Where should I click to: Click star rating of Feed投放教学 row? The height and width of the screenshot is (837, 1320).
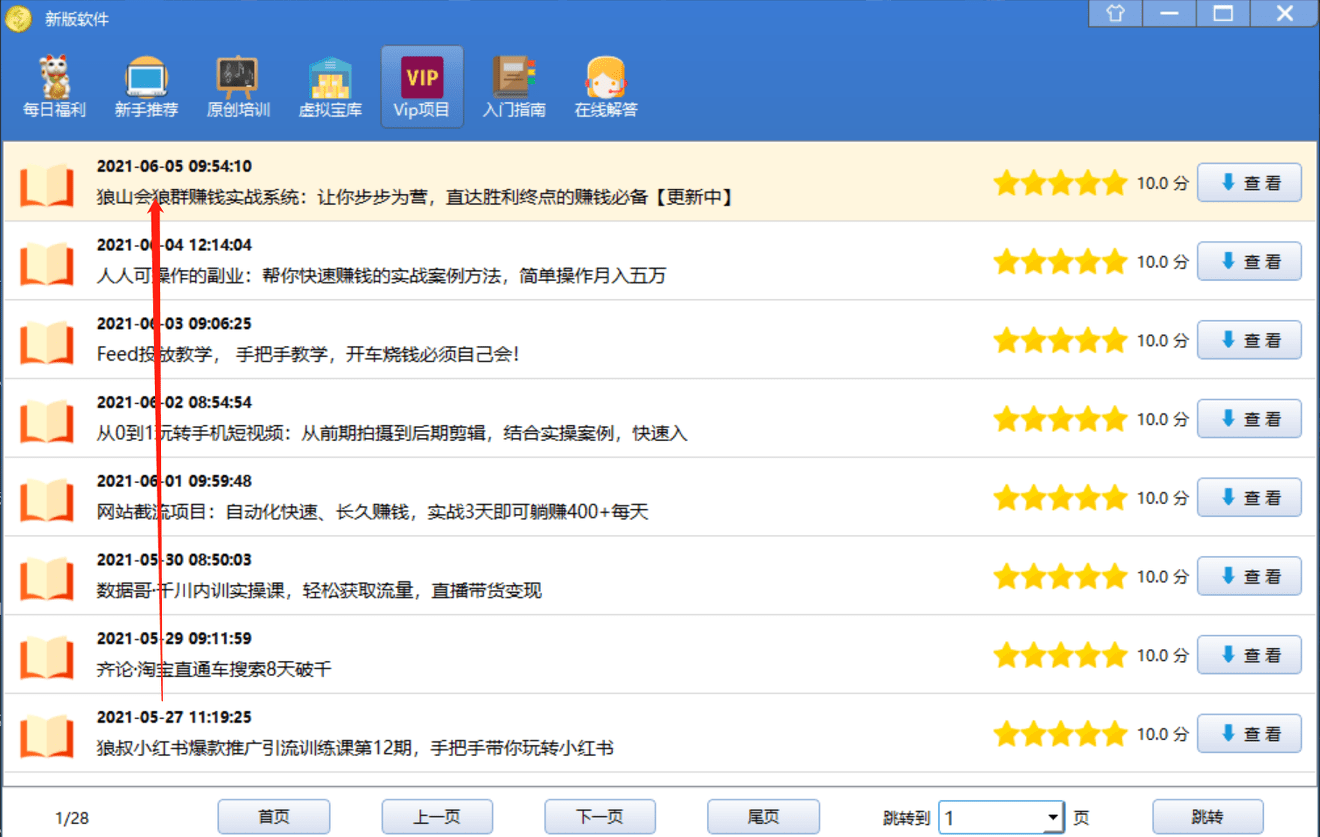pos(1060,340)
